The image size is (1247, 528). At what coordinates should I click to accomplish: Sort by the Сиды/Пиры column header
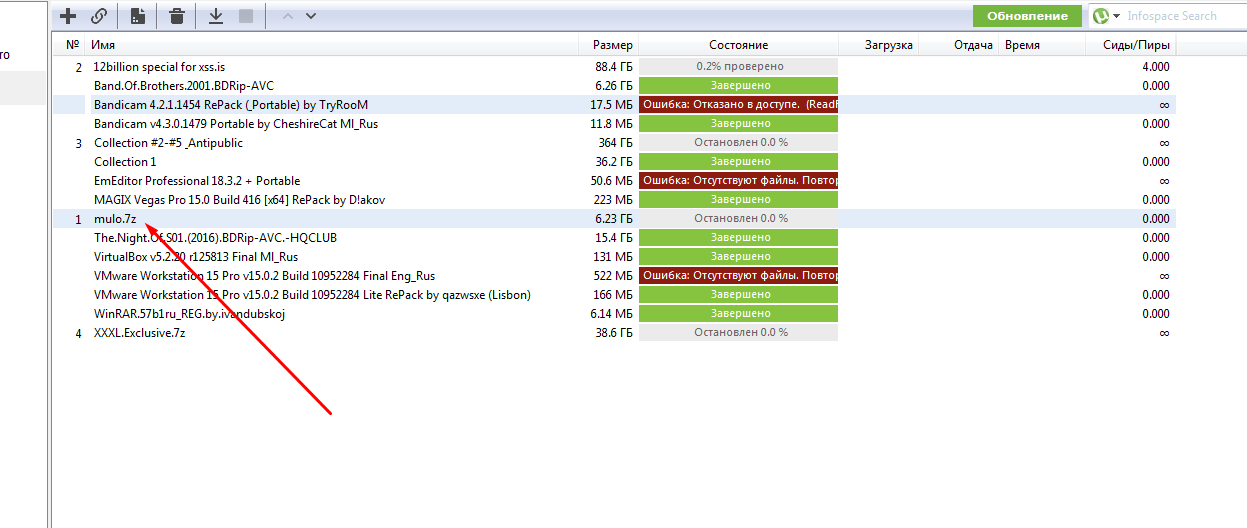[x=1131, y=45]
